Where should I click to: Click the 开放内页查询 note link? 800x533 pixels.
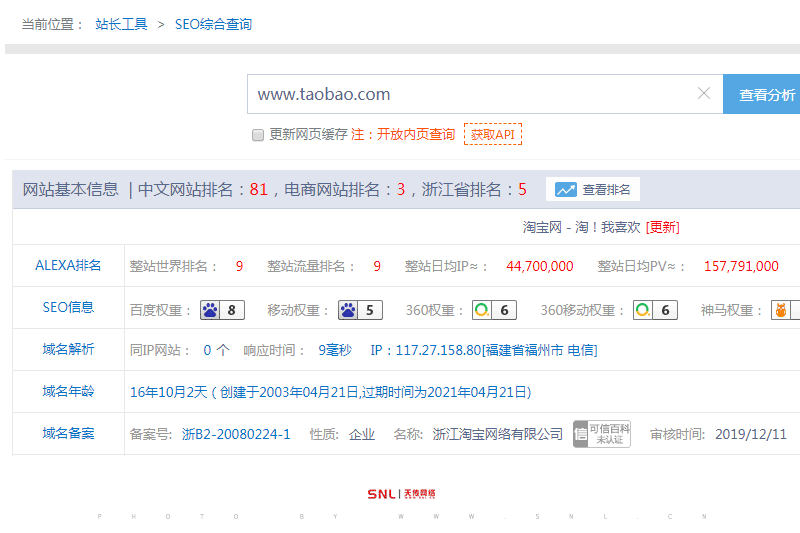coord(416,134)
